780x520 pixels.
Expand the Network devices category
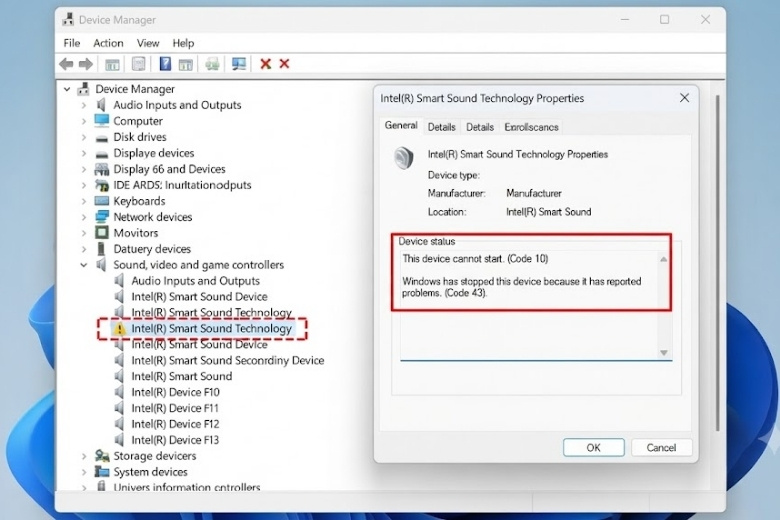(84, 217)
